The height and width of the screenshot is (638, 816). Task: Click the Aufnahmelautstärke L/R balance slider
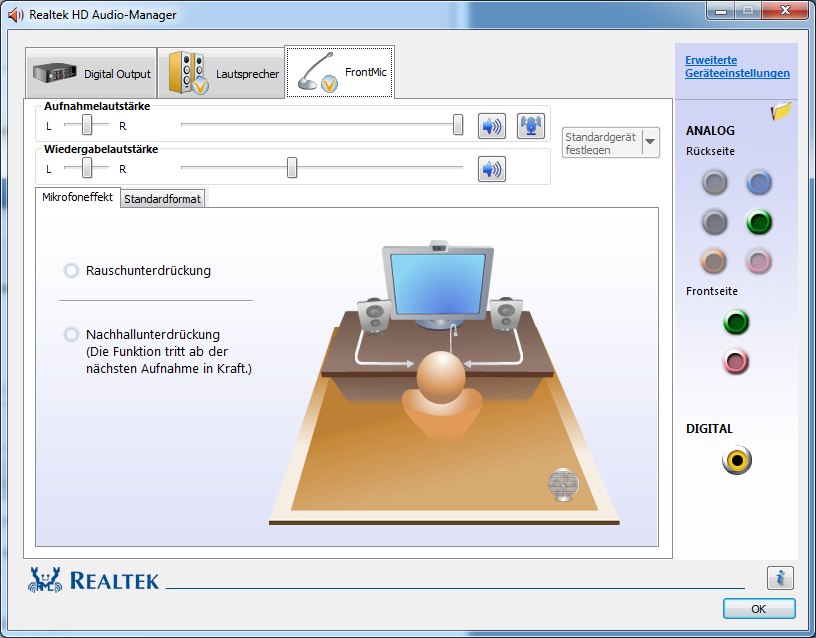(x=87, y=125)
